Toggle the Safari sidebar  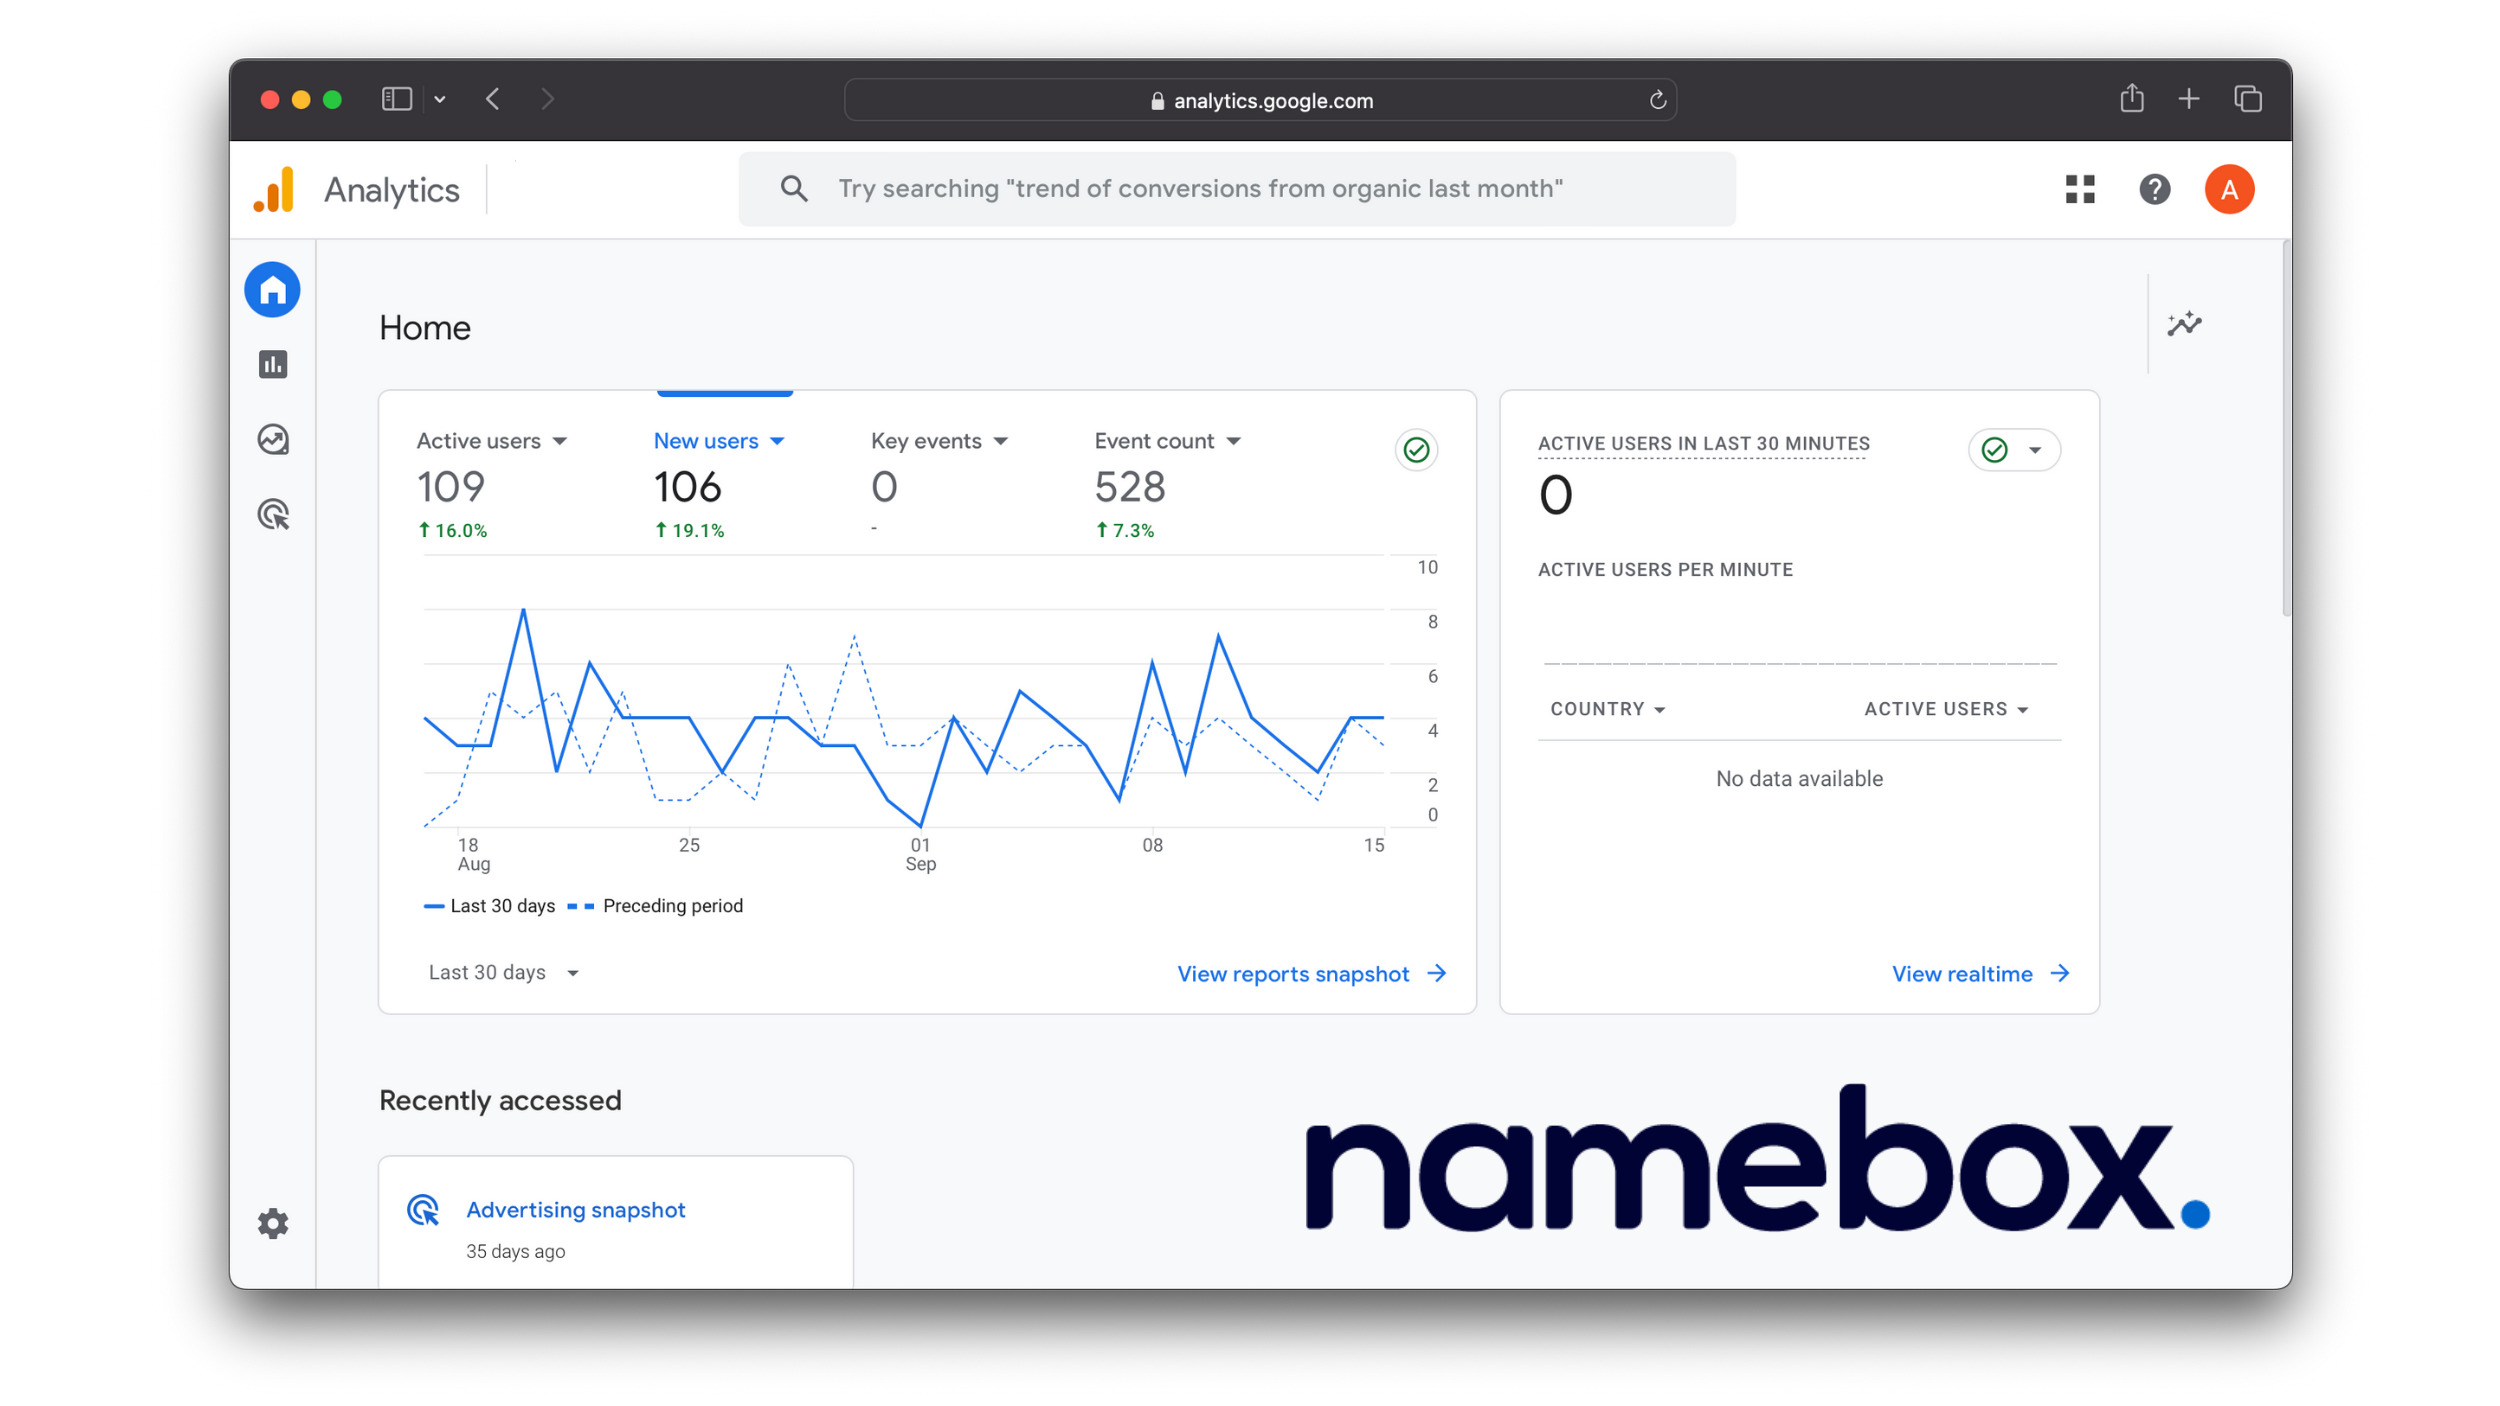[397, 99]
